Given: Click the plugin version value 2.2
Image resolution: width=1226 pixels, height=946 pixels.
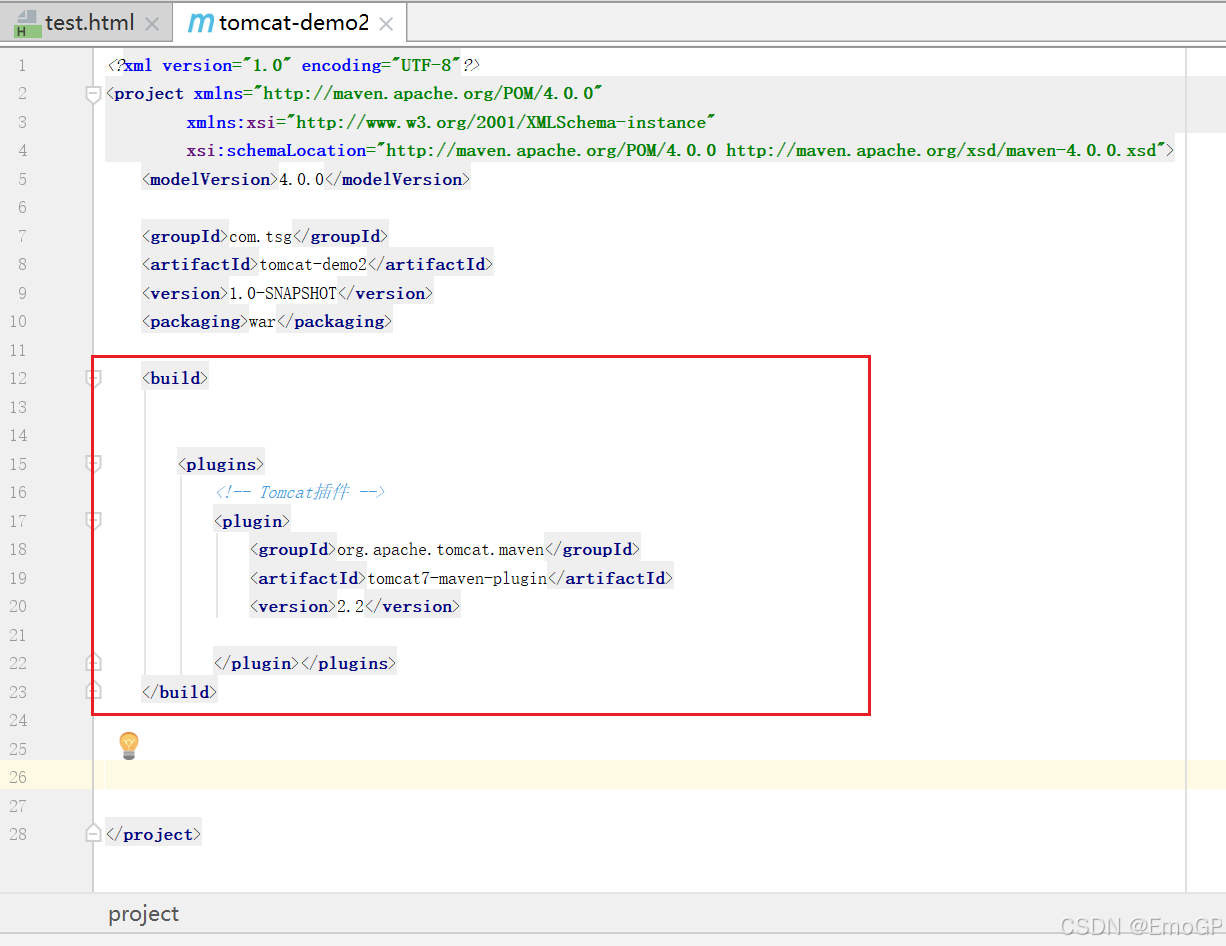Looking at the screenshot, I should click(350, 606).
